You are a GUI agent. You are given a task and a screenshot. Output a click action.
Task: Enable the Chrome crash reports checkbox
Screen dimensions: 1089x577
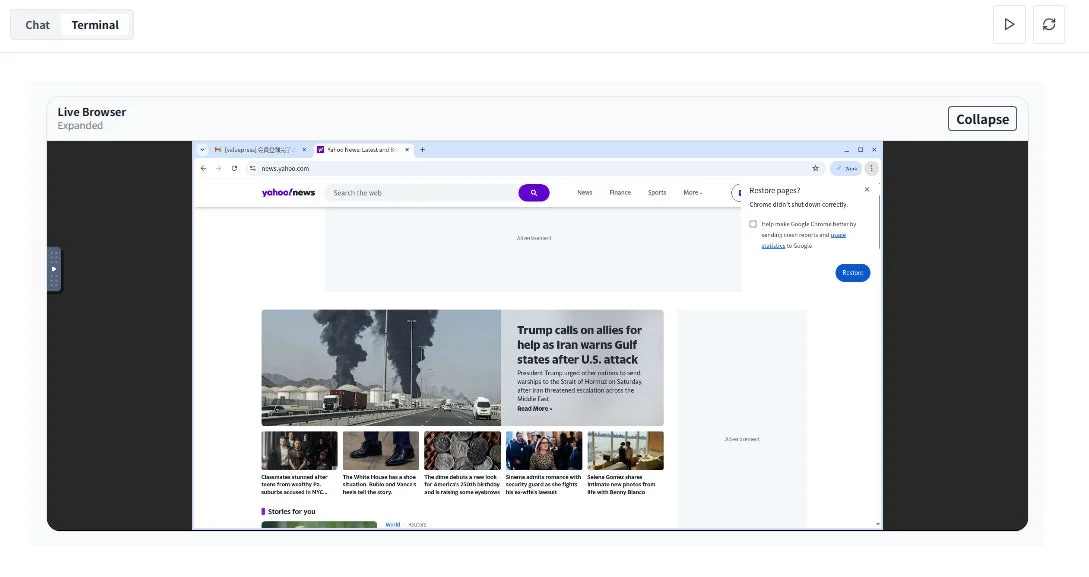(x=753, y=224)
